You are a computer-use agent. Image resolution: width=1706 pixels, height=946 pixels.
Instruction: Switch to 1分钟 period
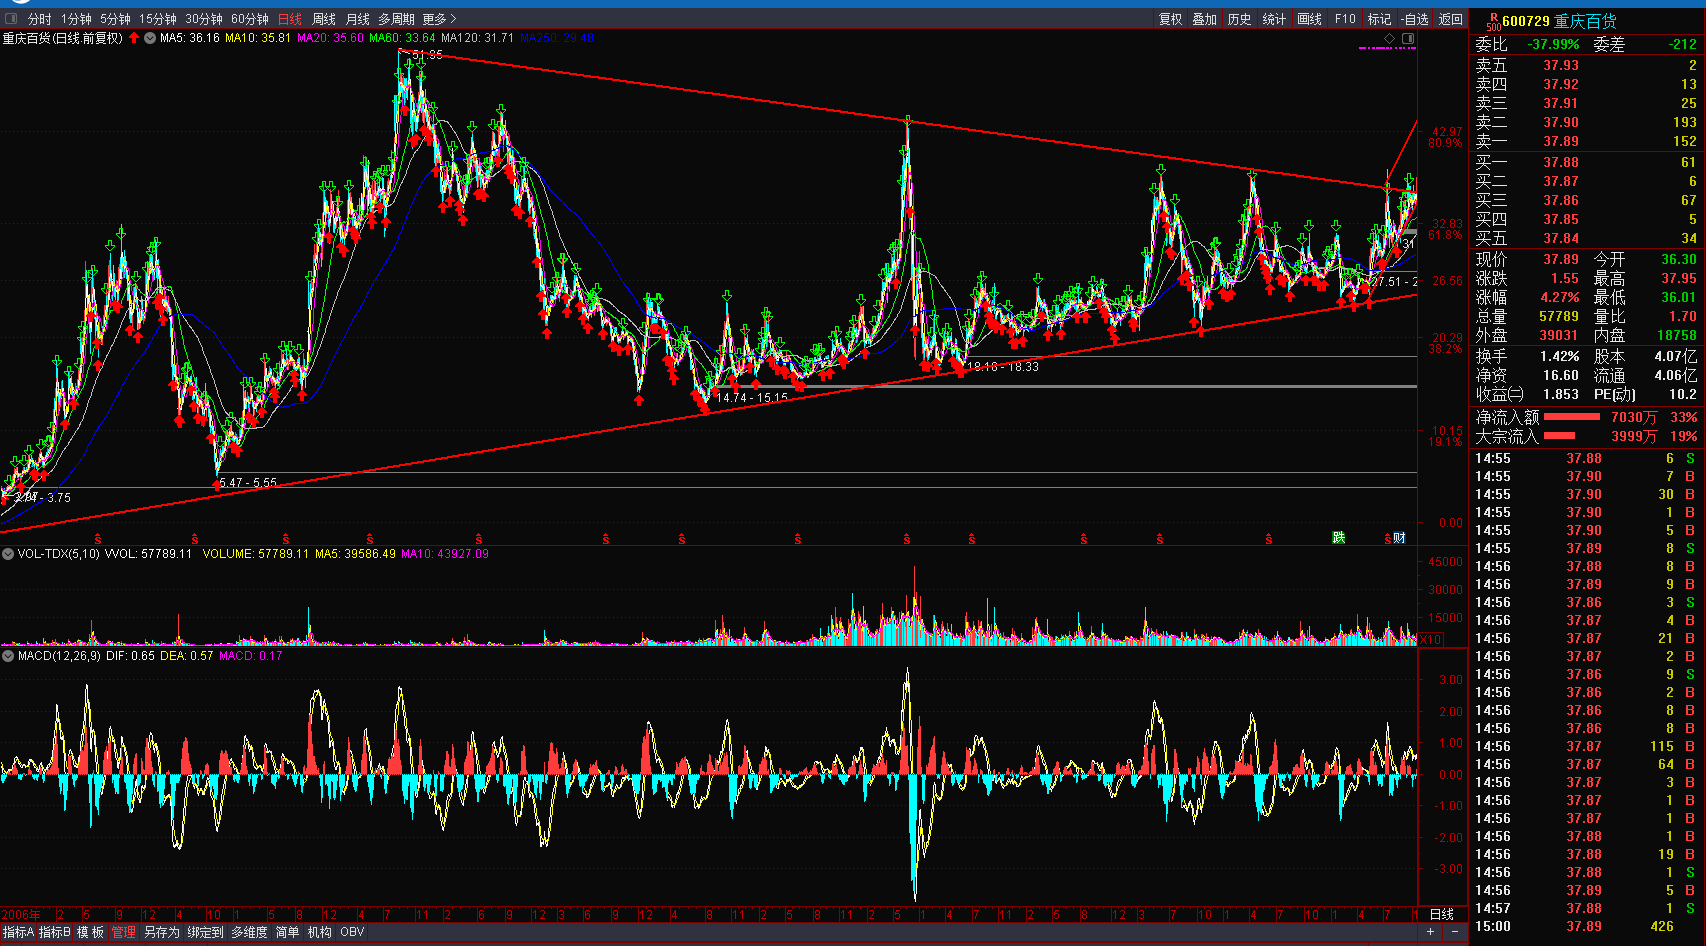coord(76,19)
